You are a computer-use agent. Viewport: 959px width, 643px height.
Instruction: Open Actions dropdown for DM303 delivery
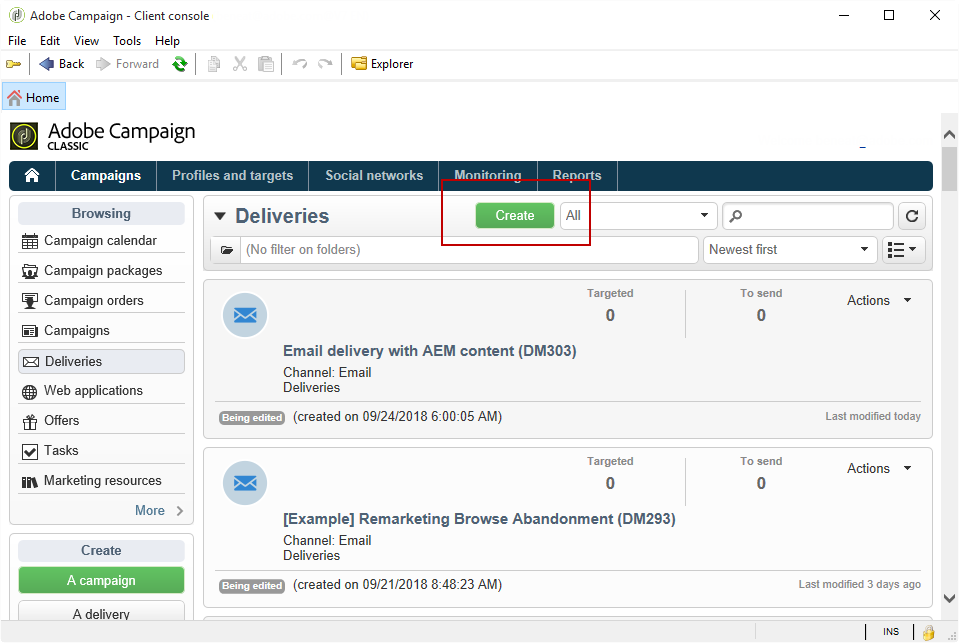[x=879, y=300]
